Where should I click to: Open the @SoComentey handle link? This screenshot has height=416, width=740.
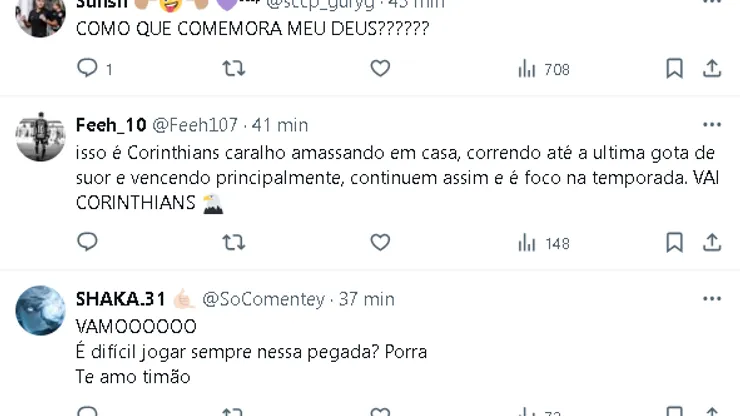(263, 299)
